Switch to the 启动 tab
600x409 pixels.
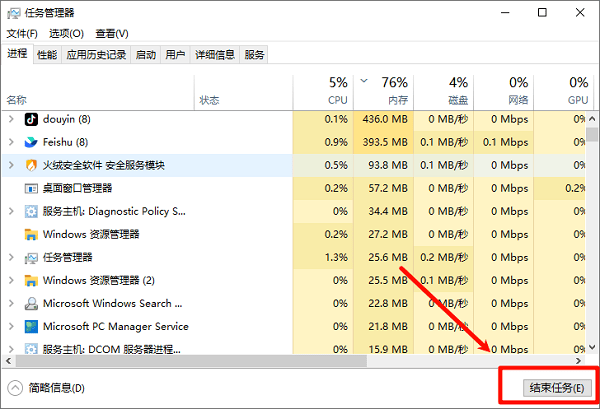click(146, 55)
